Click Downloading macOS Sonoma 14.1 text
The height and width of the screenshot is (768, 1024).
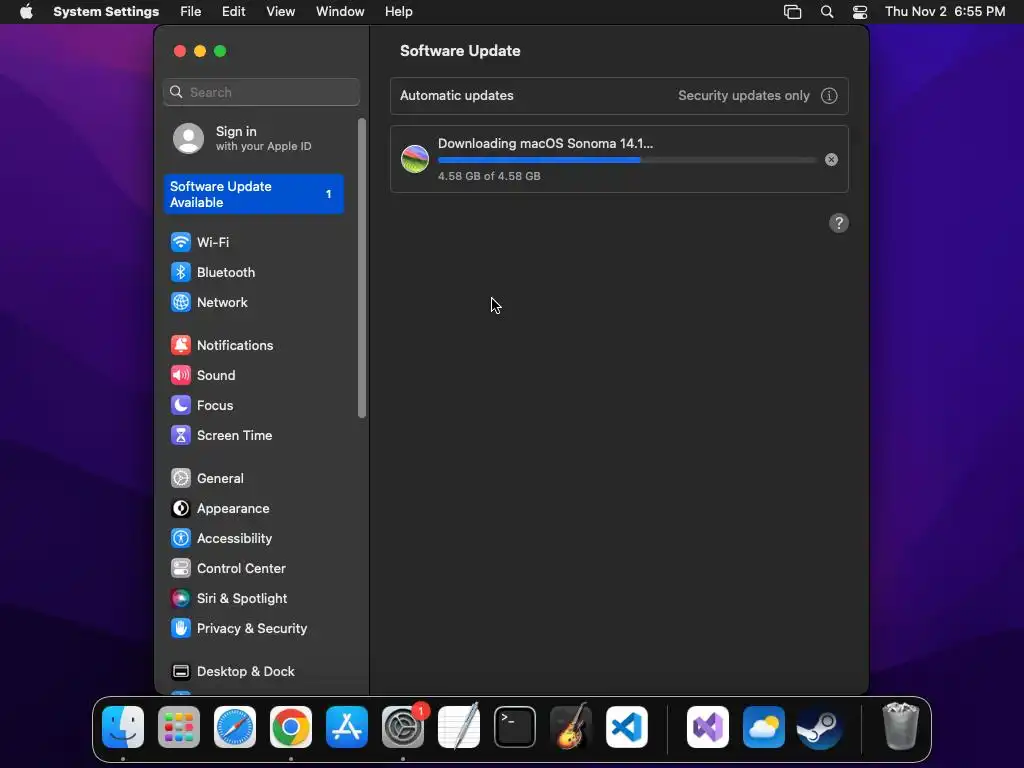click(545, 144)
